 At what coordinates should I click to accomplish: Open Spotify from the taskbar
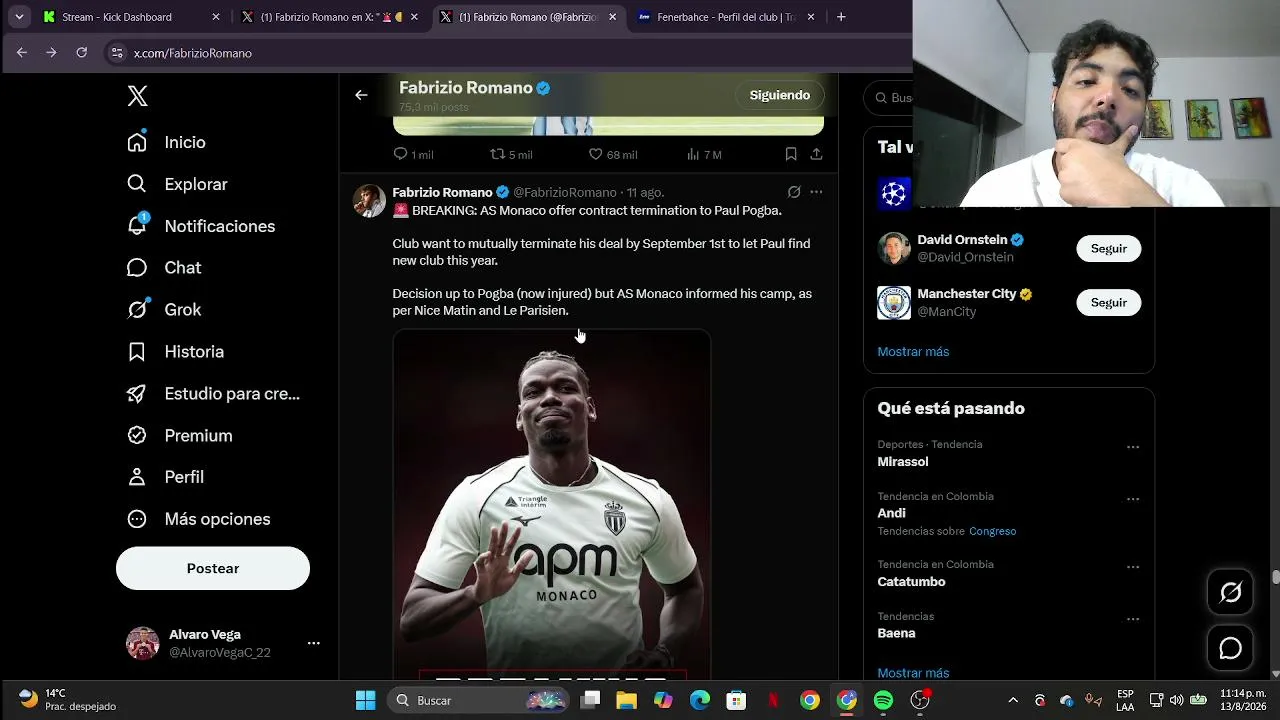tap(883, 700)
